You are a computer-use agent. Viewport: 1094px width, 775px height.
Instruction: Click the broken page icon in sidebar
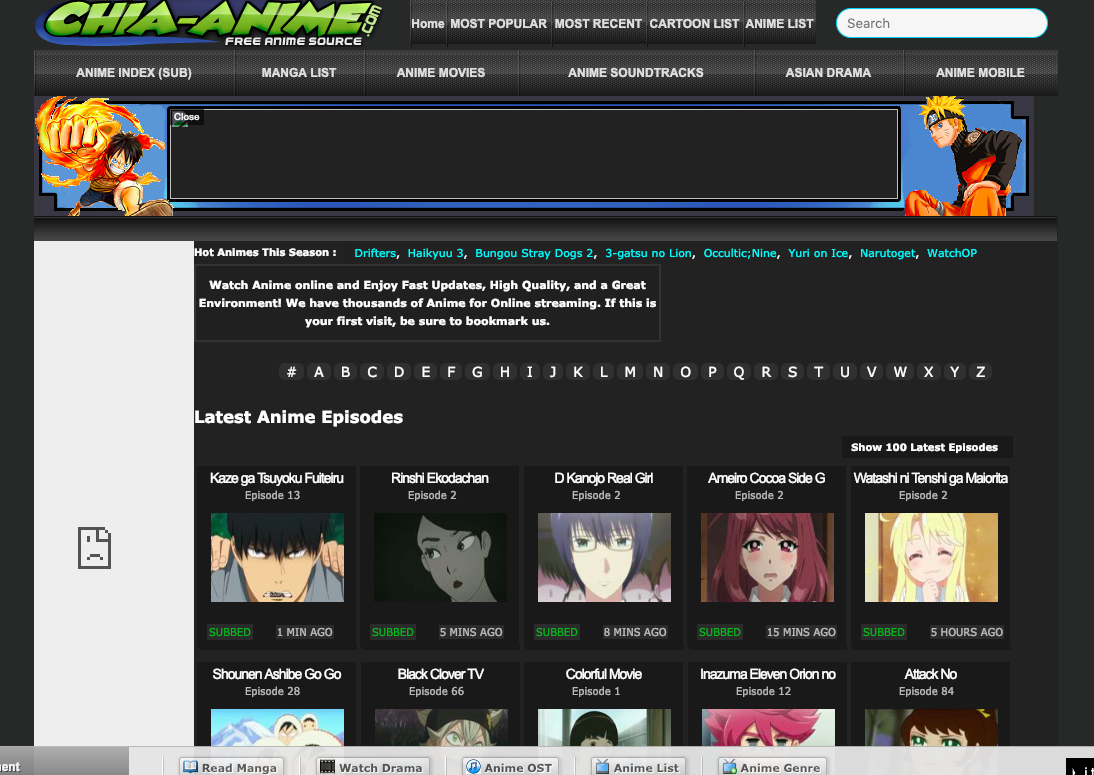94,548
